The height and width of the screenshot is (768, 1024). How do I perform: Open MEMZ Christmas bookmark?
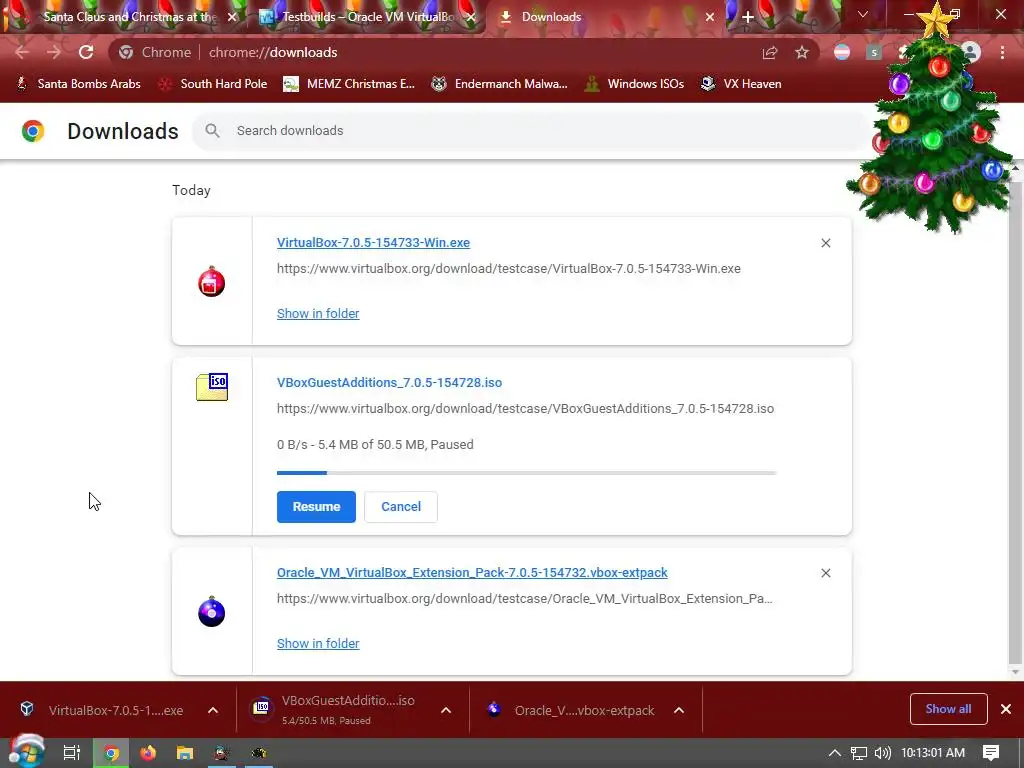click(349, 84)
